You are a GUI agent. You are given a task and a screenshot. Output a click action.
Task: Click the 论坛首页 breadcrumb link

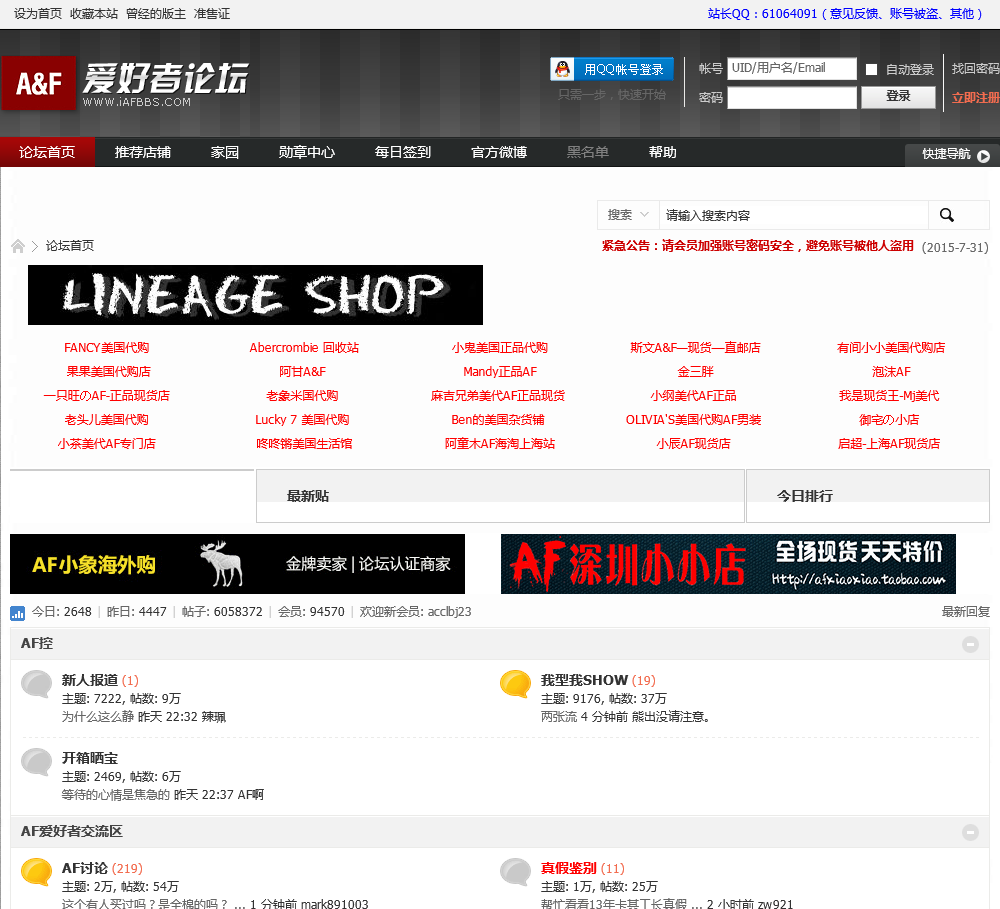pos(70,246)
